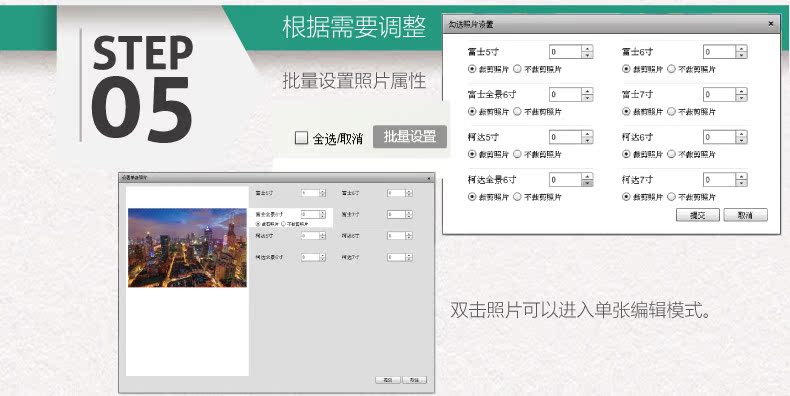Increase 富士7寸 quantity with up arrow
The height and width of the screenshot is (396, 790).
(741, 91)
